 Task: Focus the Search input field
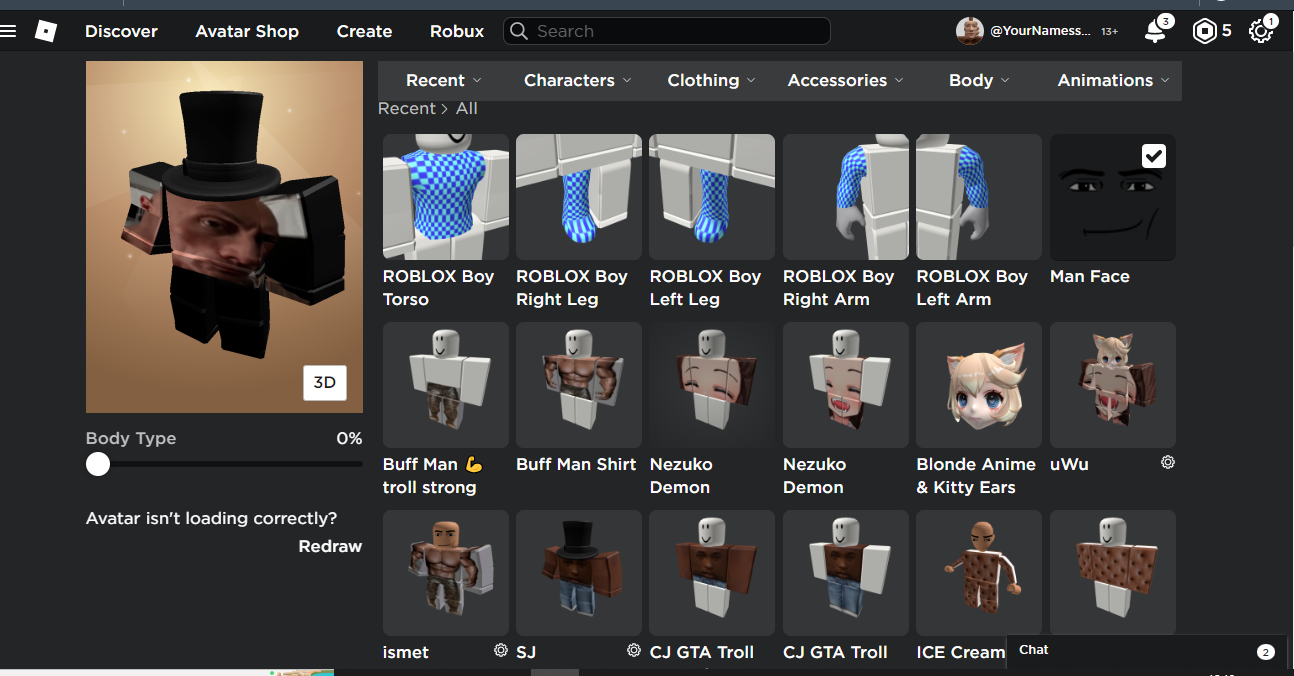click(x=667, y=31)
